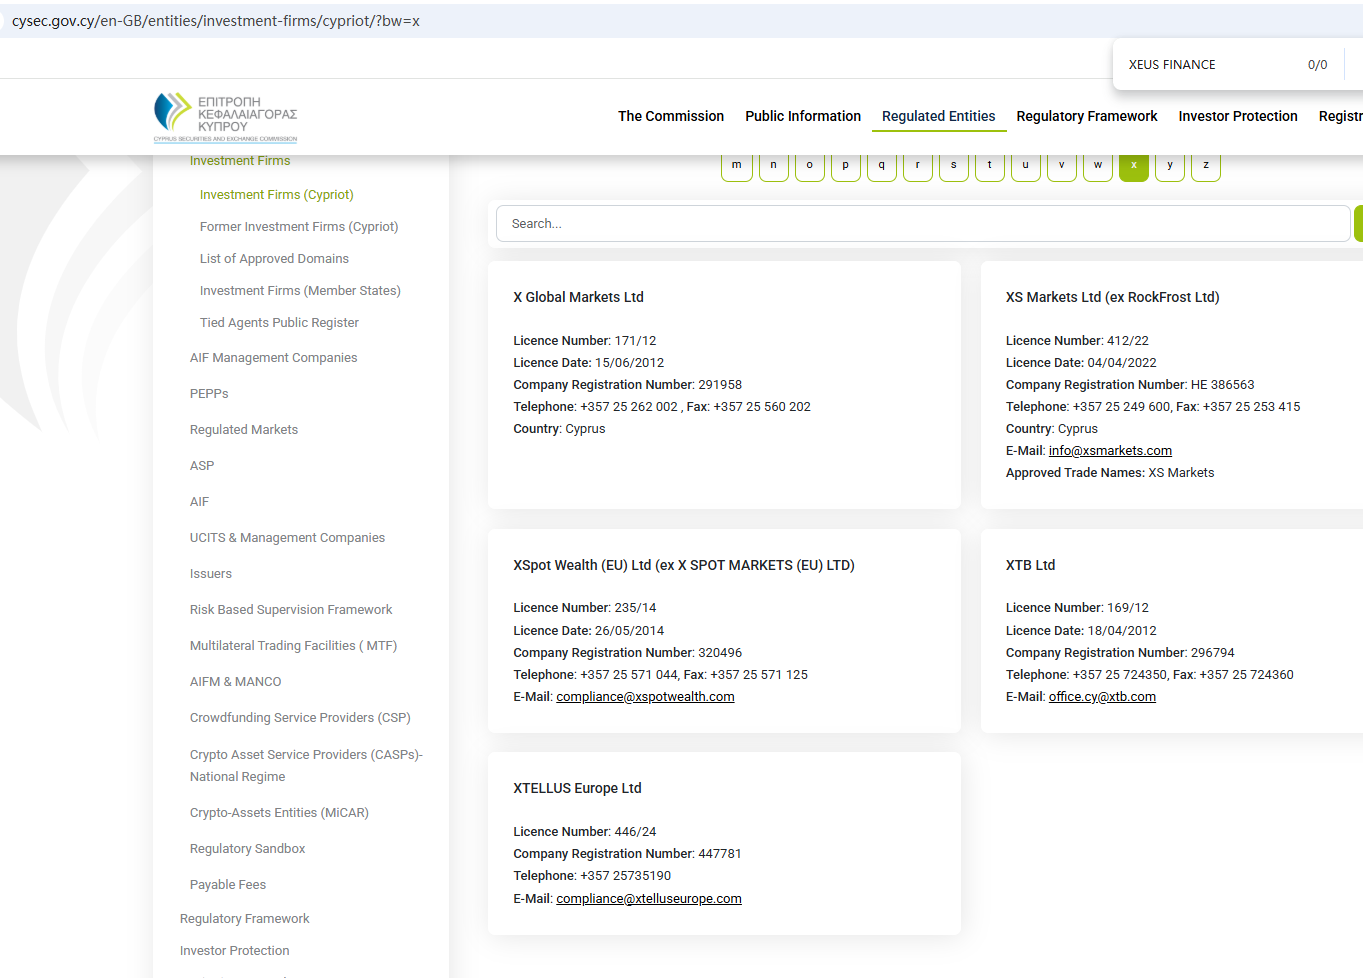Screen dimensions: 1363x978
Task: Click the compliance@xspotwealth.com email link
Action: click(645, 697)
